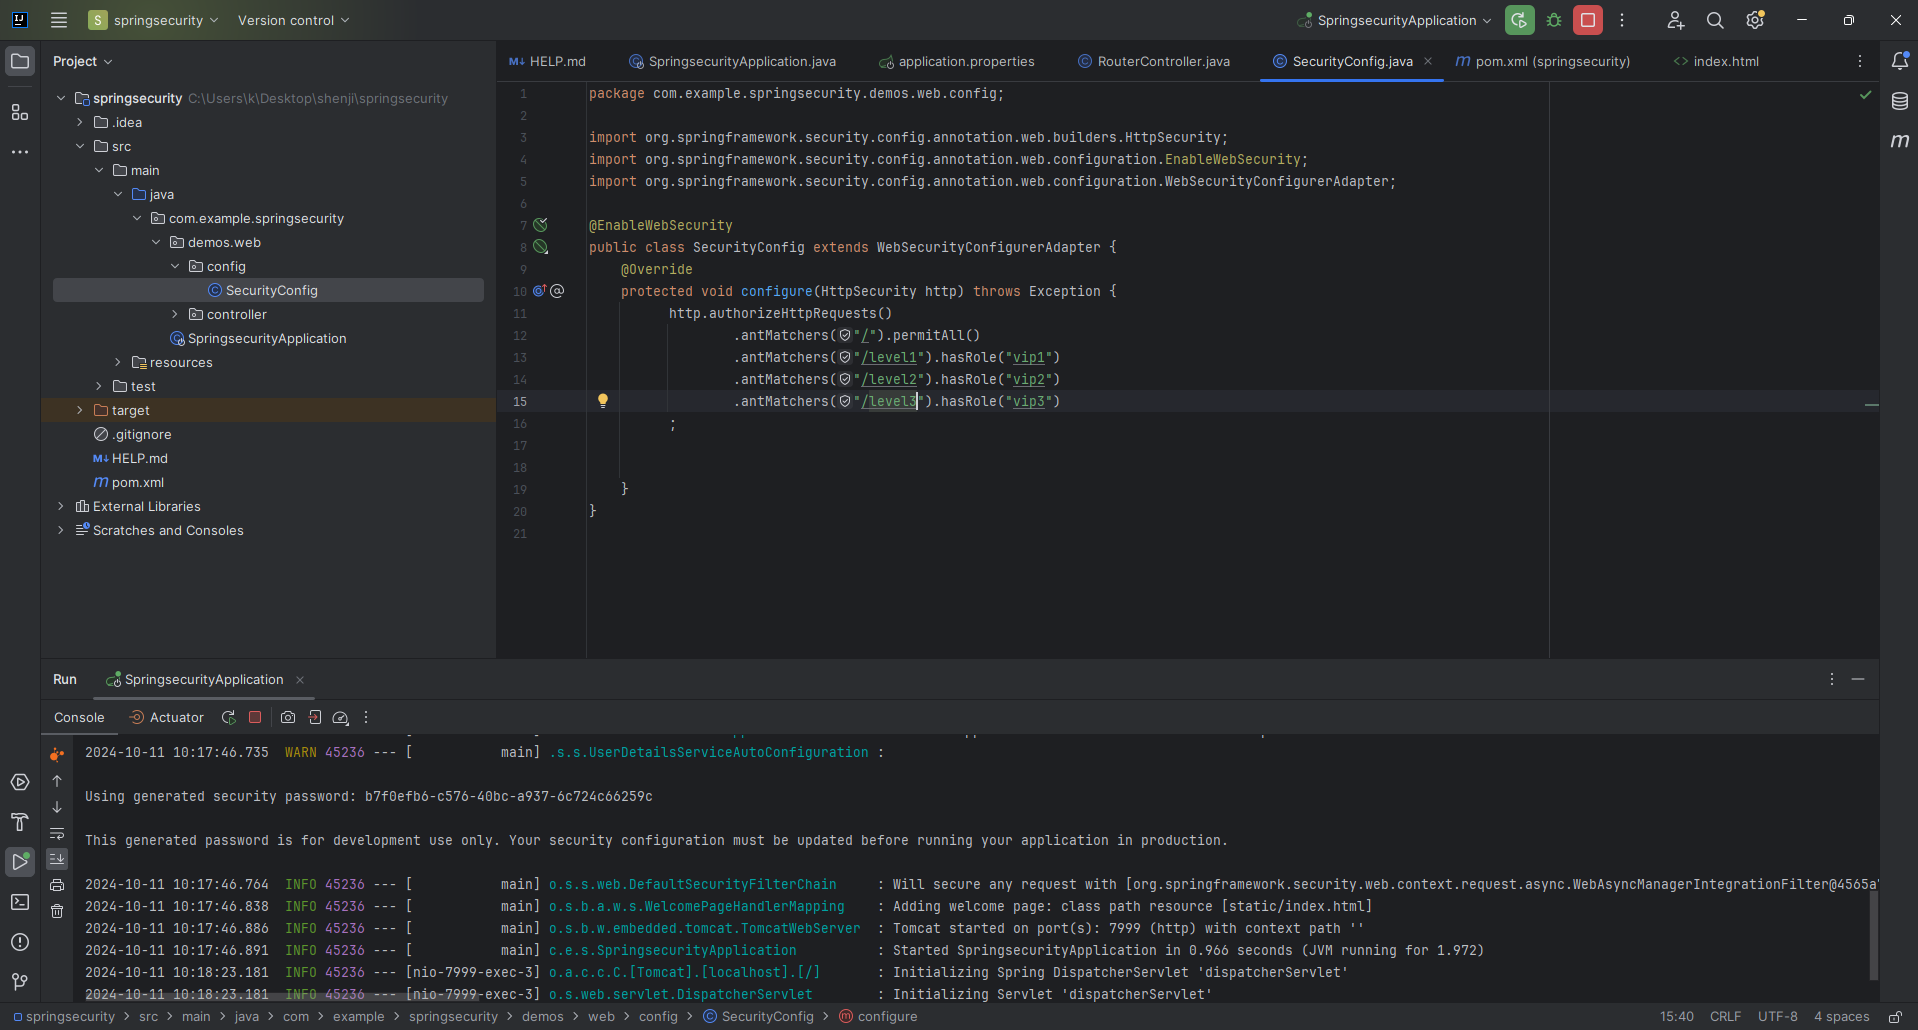The image size is (1918, 1030).
Task: Hide the Run tool window
Action: click(x=1858, y=679)
